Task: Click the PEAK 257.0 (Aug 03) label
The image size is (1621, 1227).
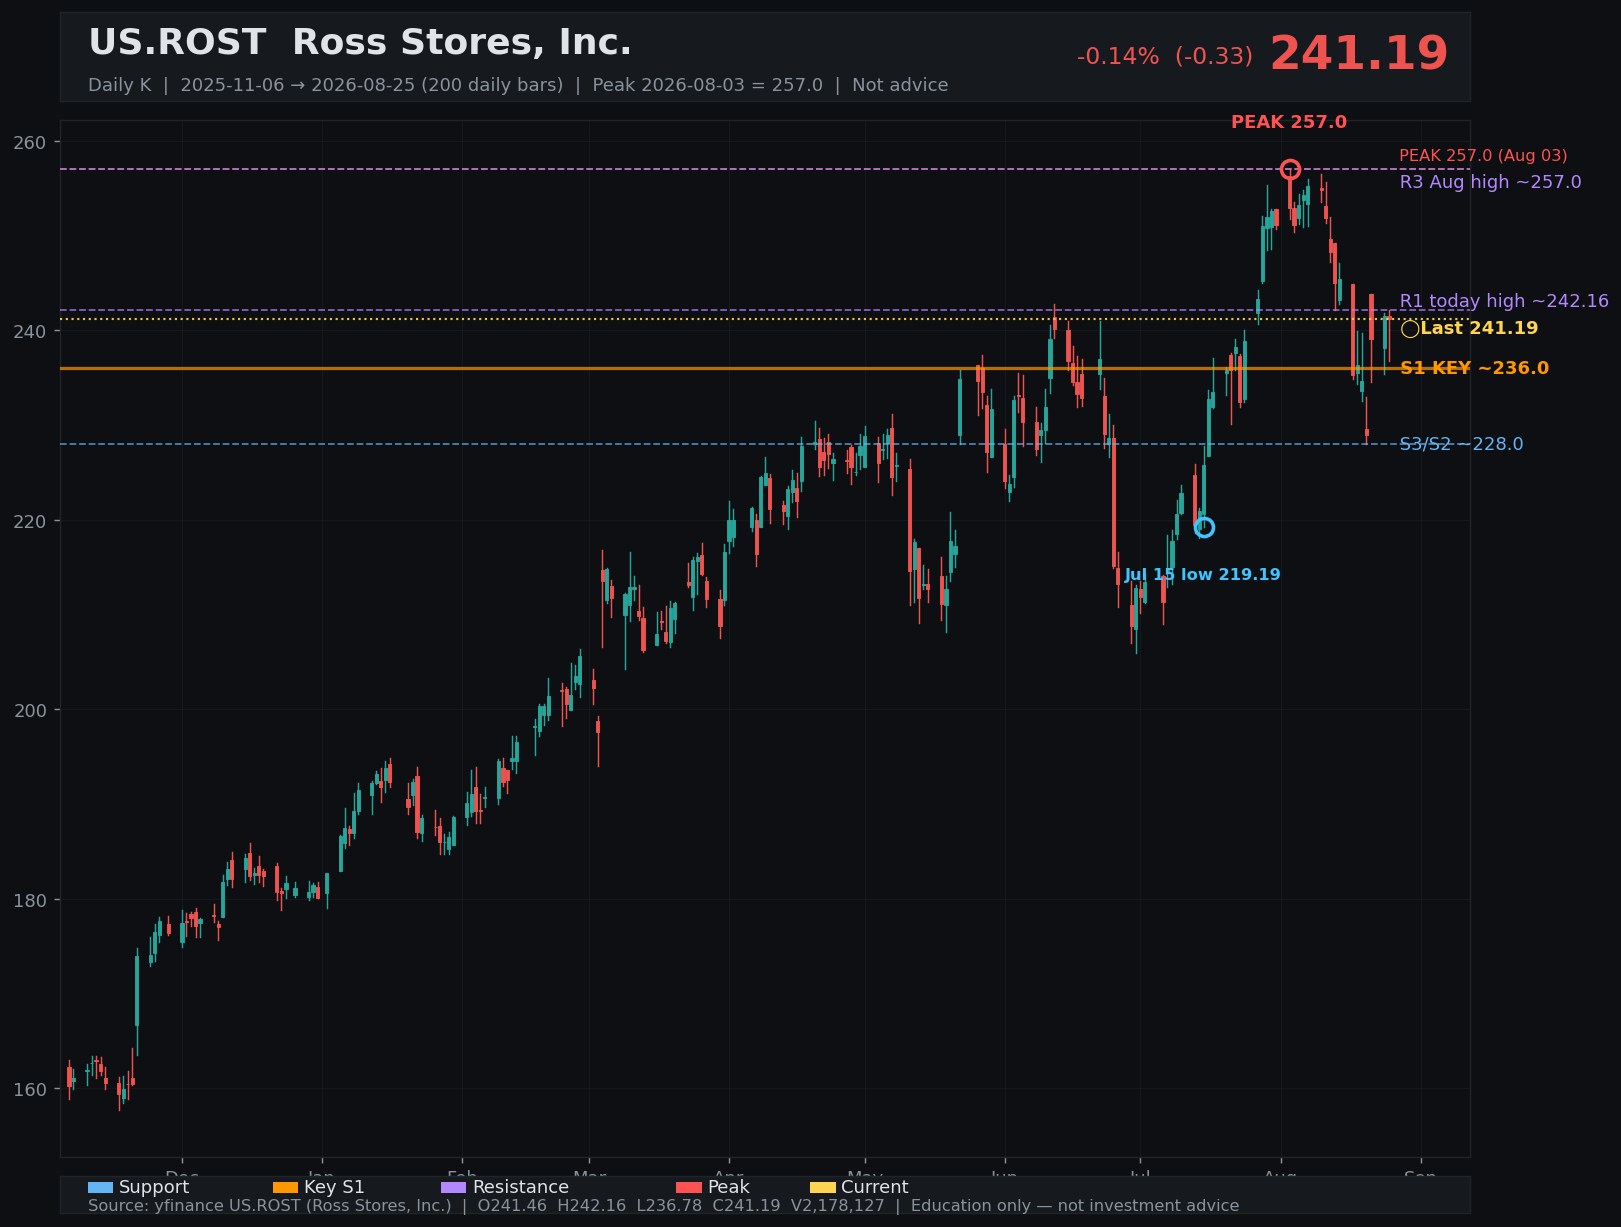Action: (1483, 156)
